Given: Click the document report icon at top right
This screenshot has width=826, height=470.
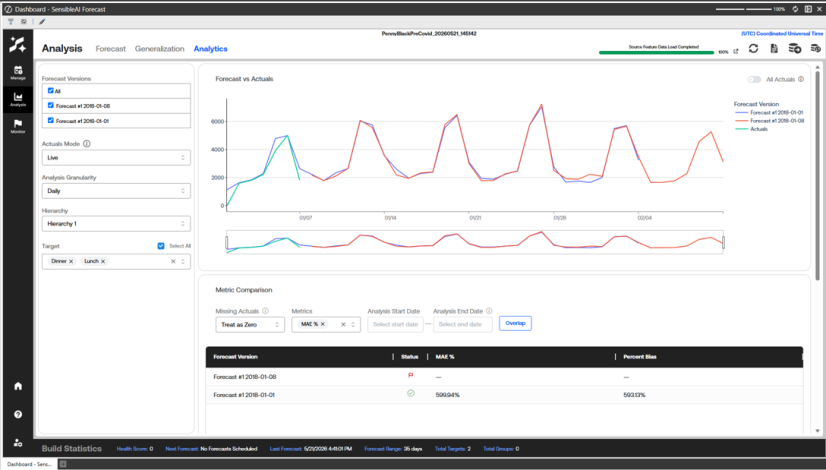Looking at the screenshot, I should click(x=774, y=48).
